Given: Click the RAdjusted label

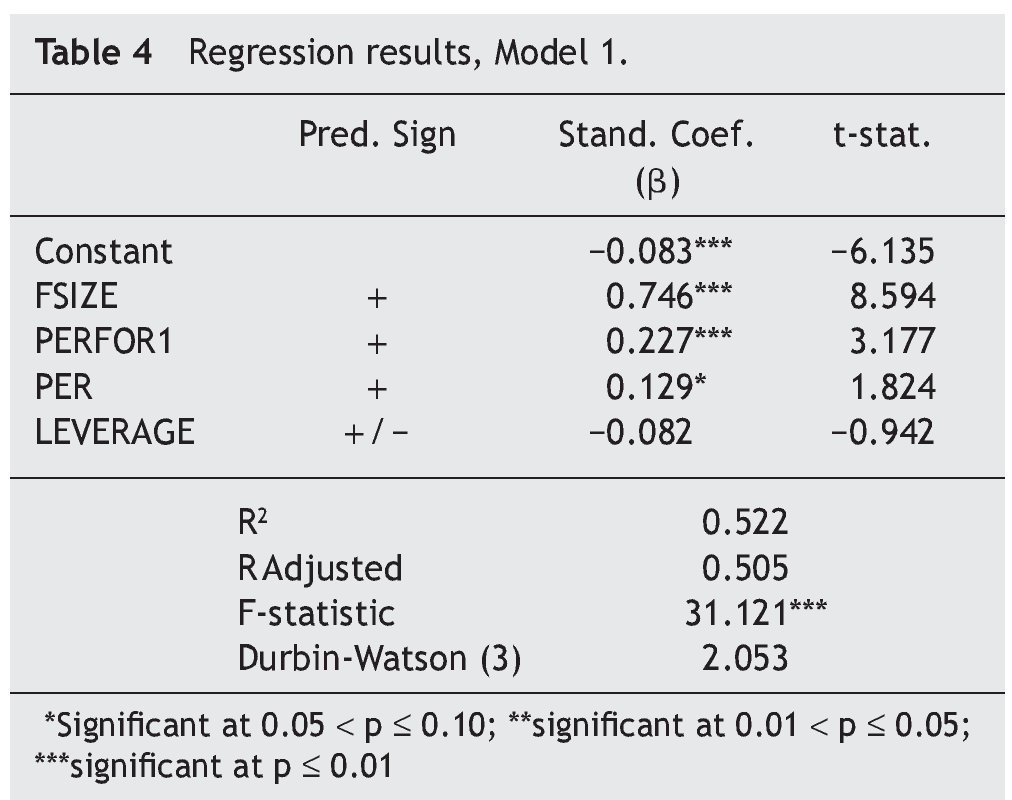Looking at the screenshot, I should tap(320, 567).
